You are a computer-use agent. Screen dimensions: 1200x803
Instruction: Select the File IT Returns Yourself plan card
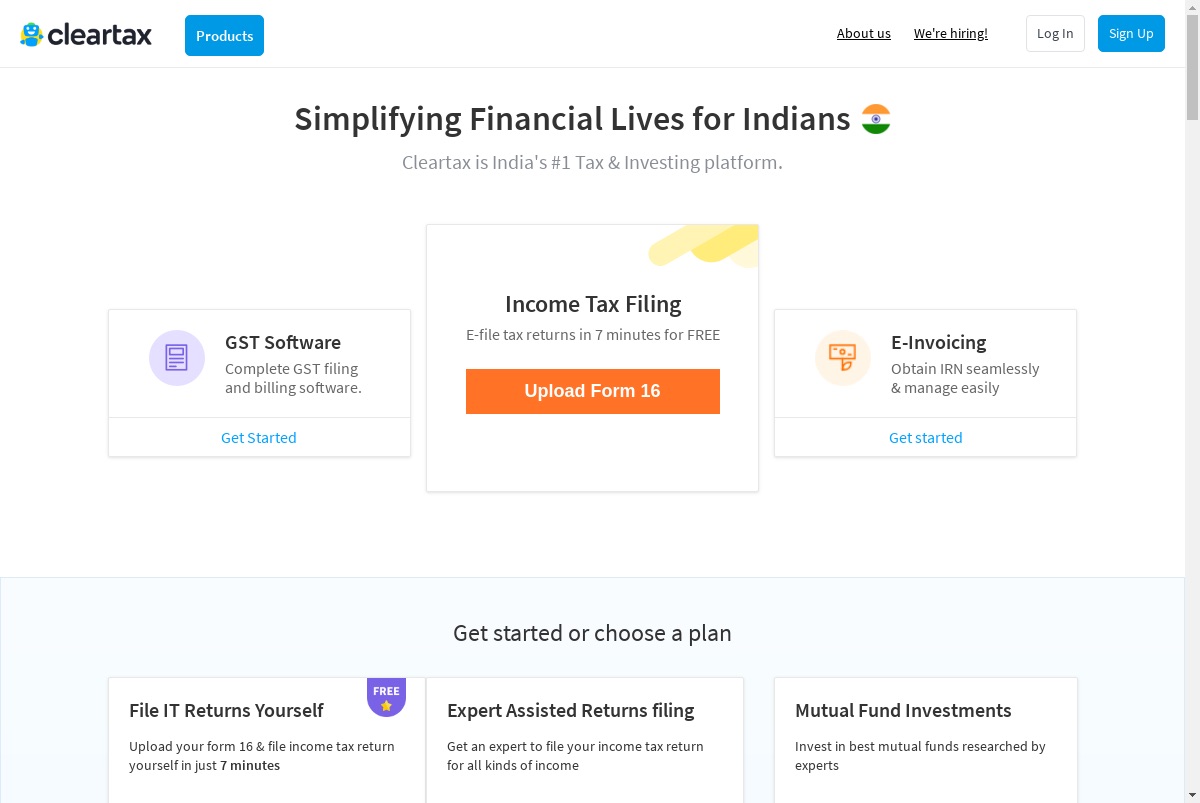coord(267,740)
